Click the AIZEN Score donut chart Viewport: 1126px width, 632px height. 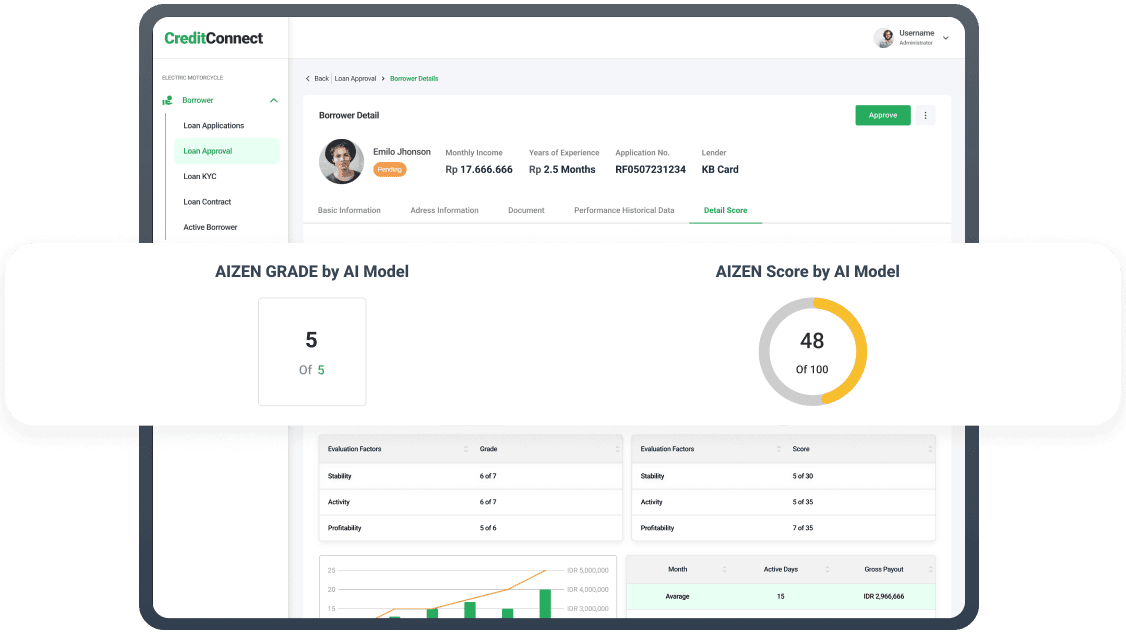[812, 352]
